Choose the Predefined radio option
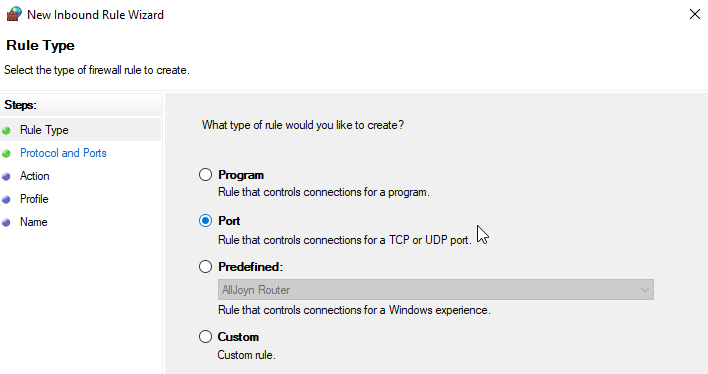This screenshot has height=374, width=708. click(x=205, y=266)
